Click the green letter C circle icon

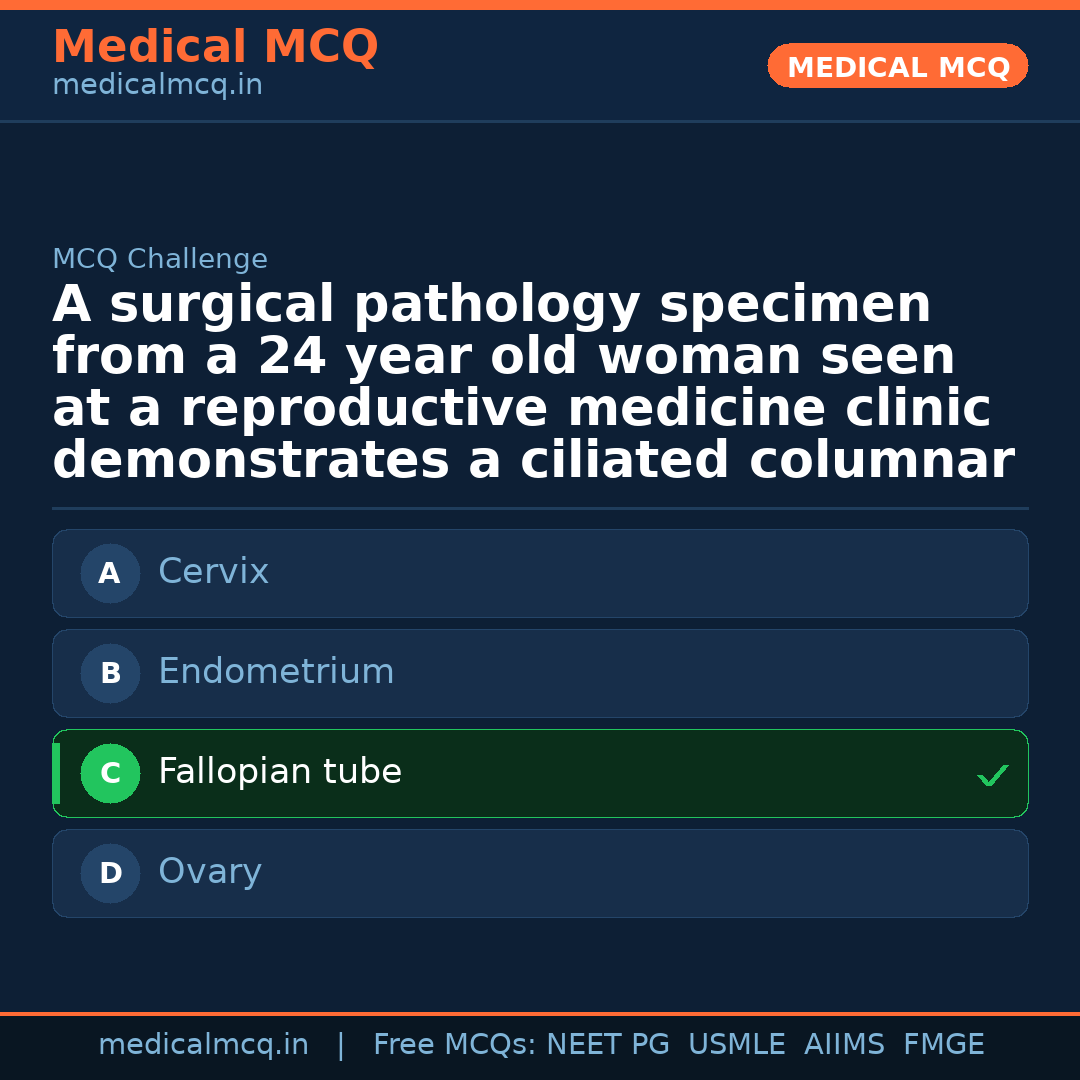[110, 773]
